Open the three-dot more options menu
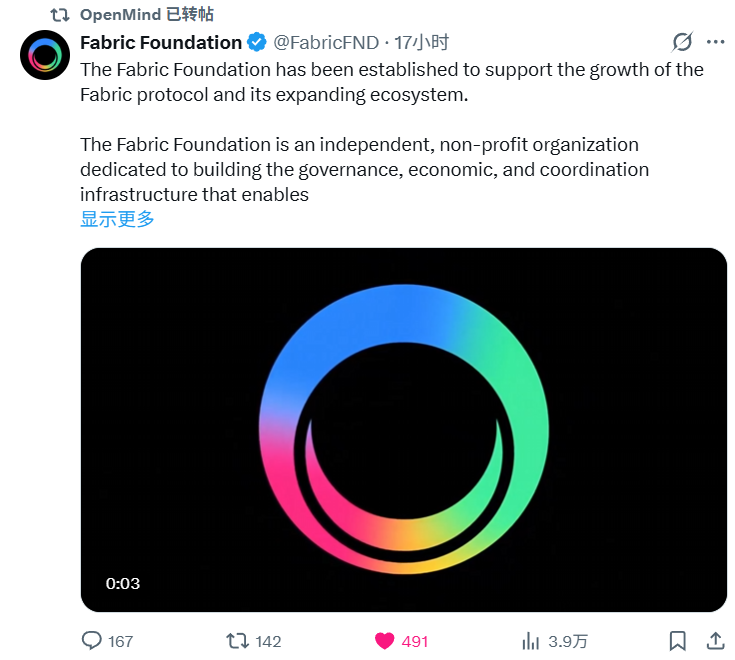 tap(715, 42)
